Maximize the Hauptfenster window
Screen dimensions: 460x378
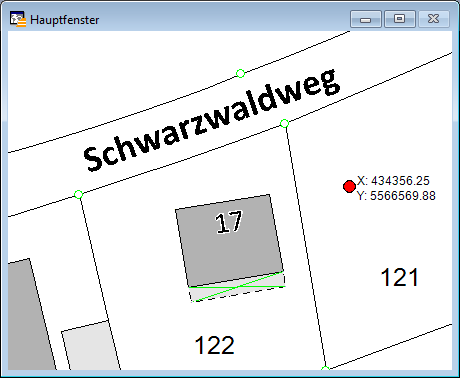(x=400, y=19)
